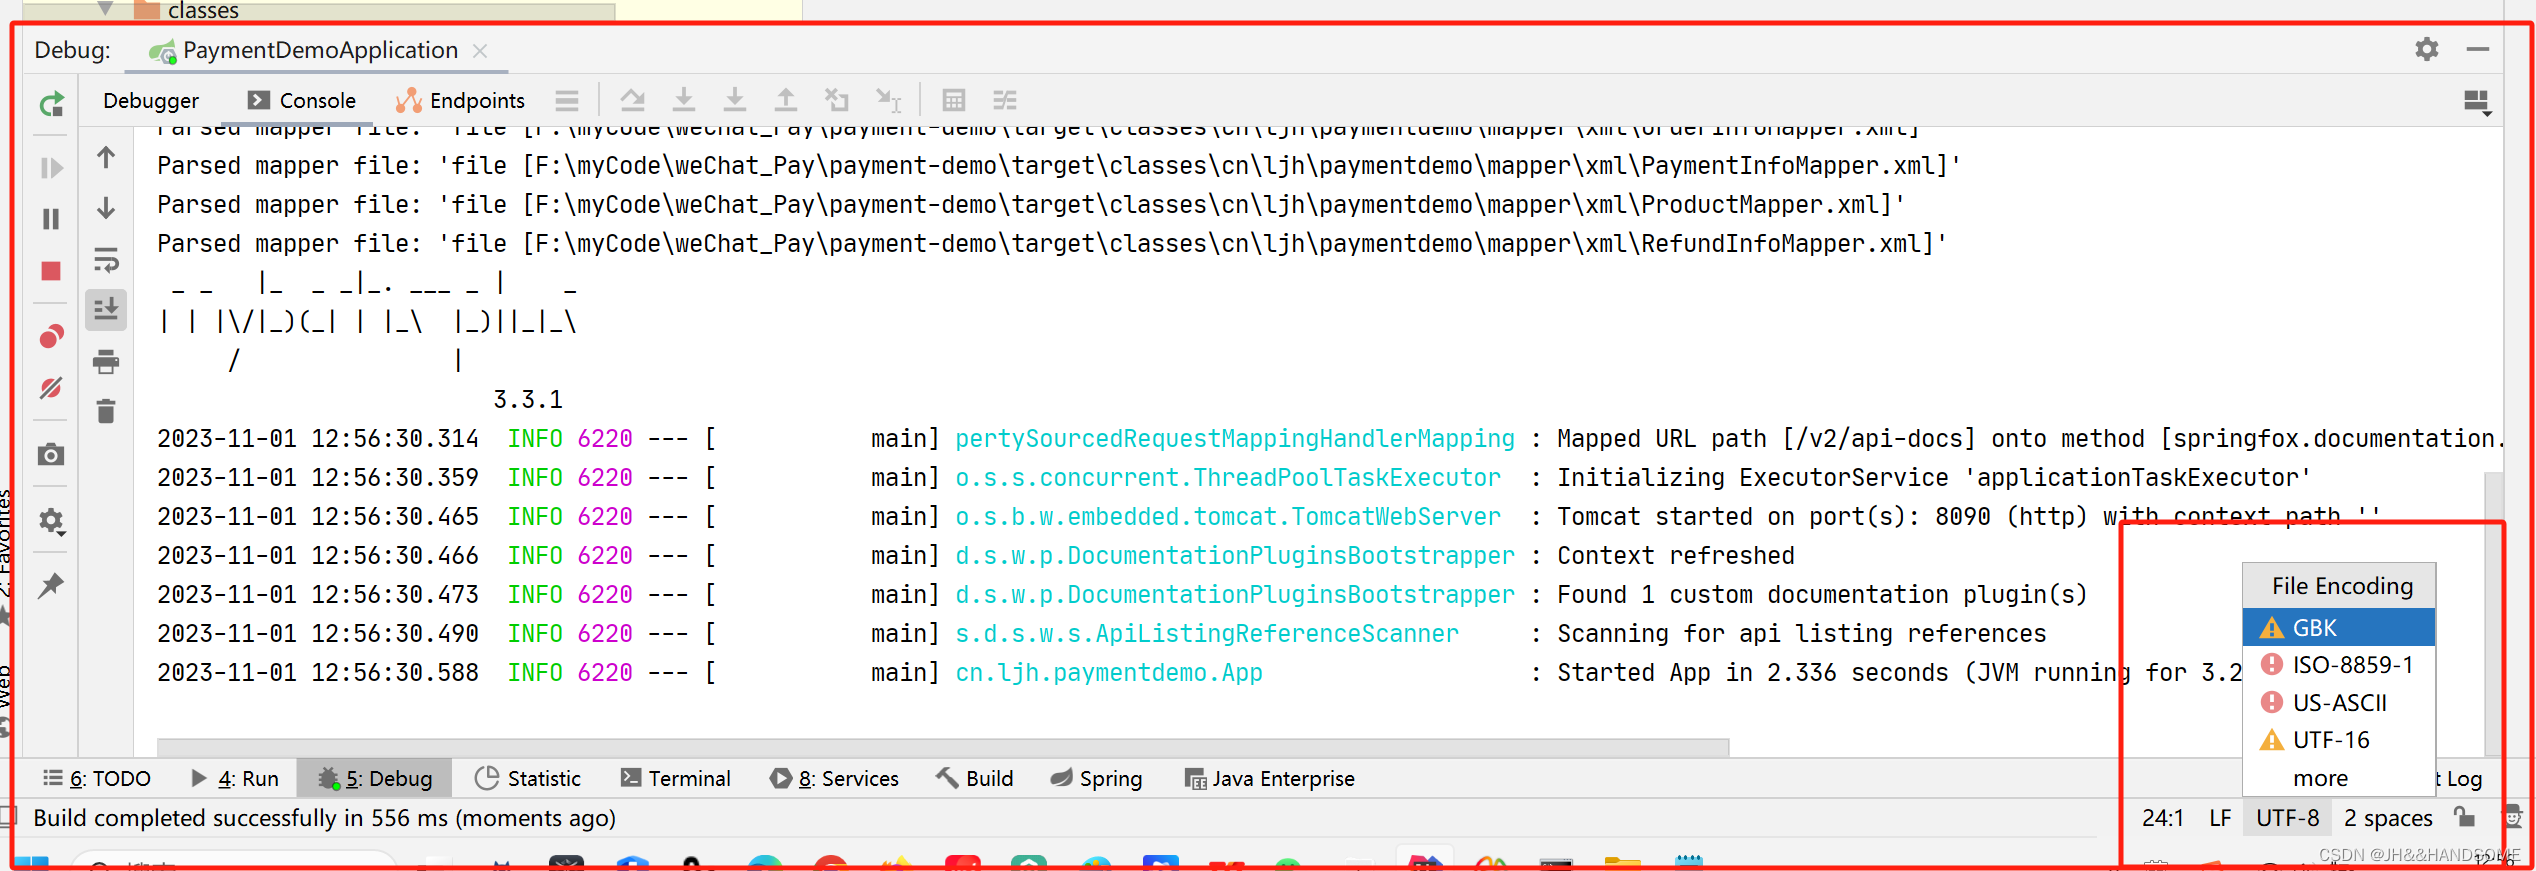Open the Build tool window

pos(975,778)
